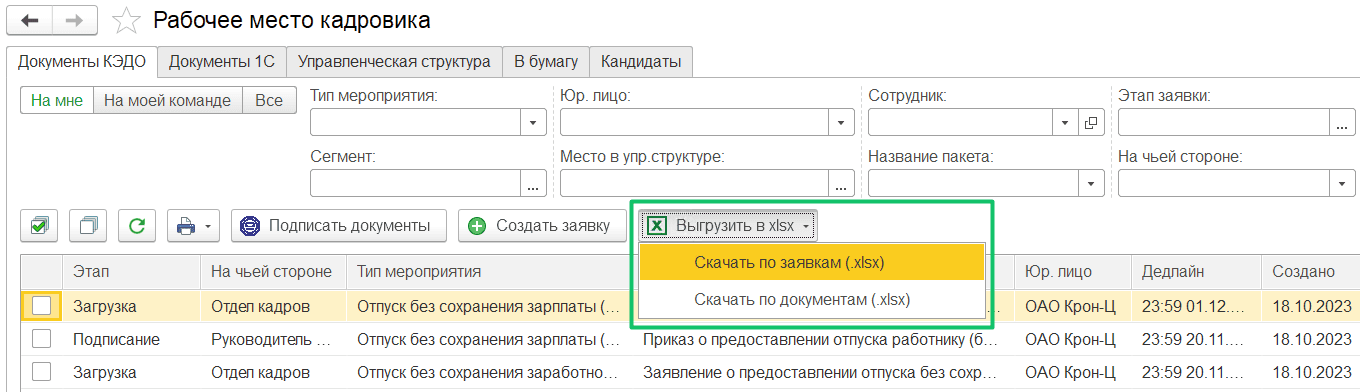1360x392 pixels.
Task: Click into Тип мероприятия input field
Action: click(x=416, y=123)
